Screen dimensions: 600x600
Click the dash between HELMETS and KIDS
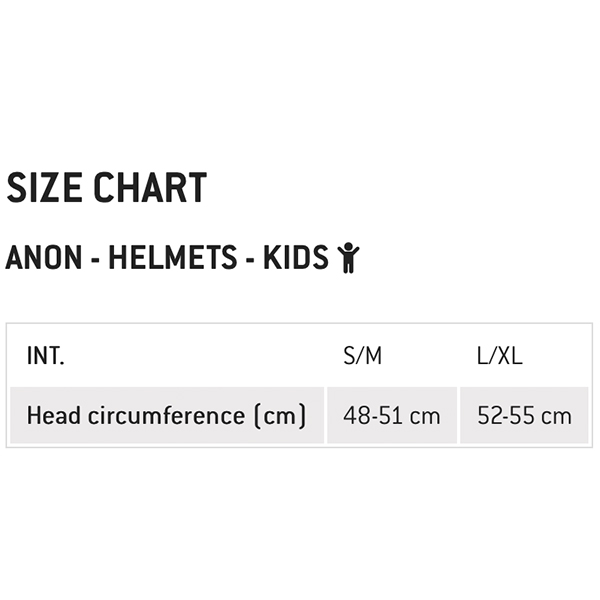click(250, 260)
